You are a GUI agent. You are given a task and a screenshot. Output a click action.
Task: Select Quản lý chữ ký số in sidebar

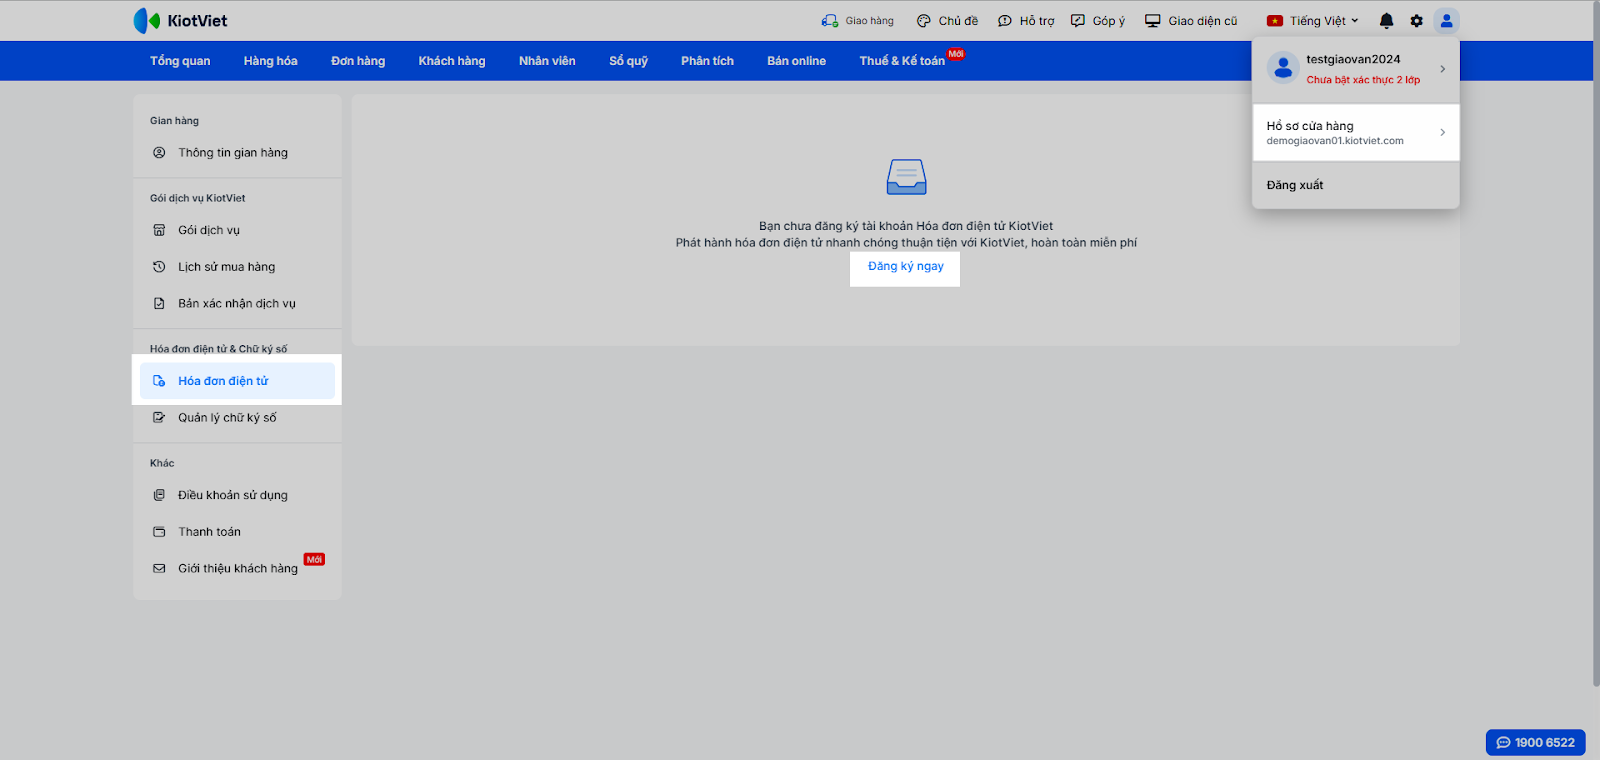tap(238, 418)
